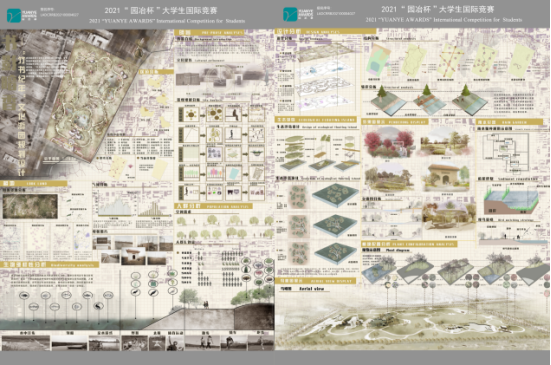Open the dark satellite site photo

30,206
